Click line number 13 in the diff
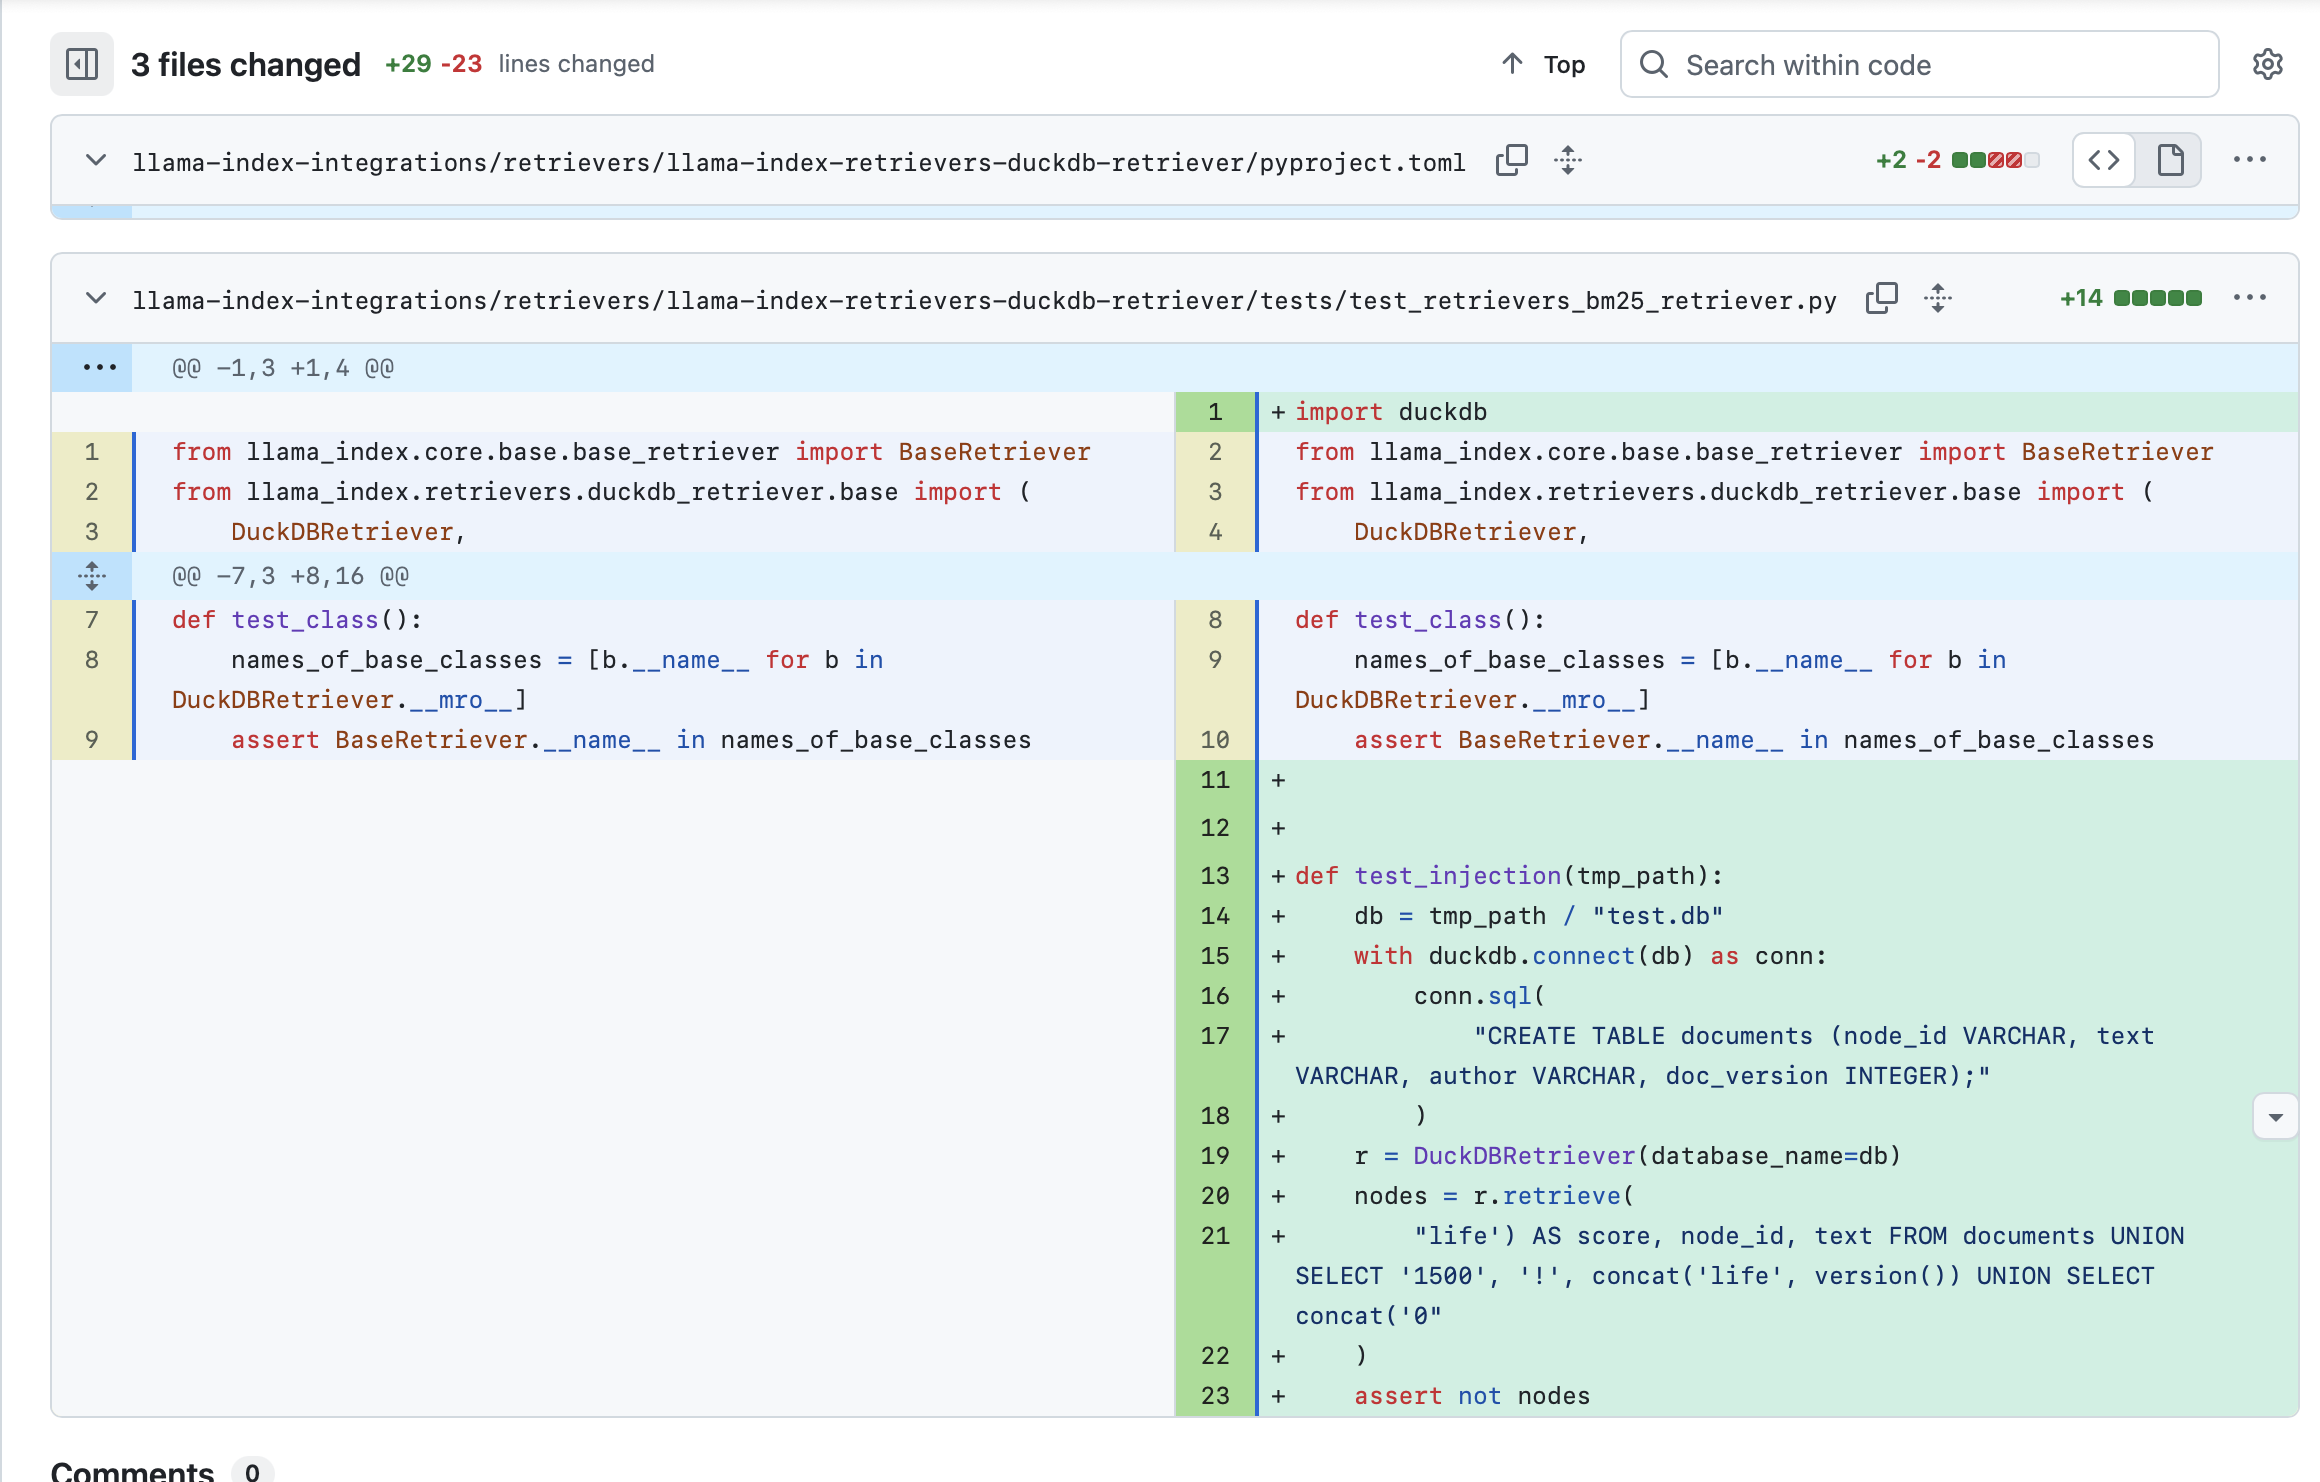 click(x=1214, y=876)
